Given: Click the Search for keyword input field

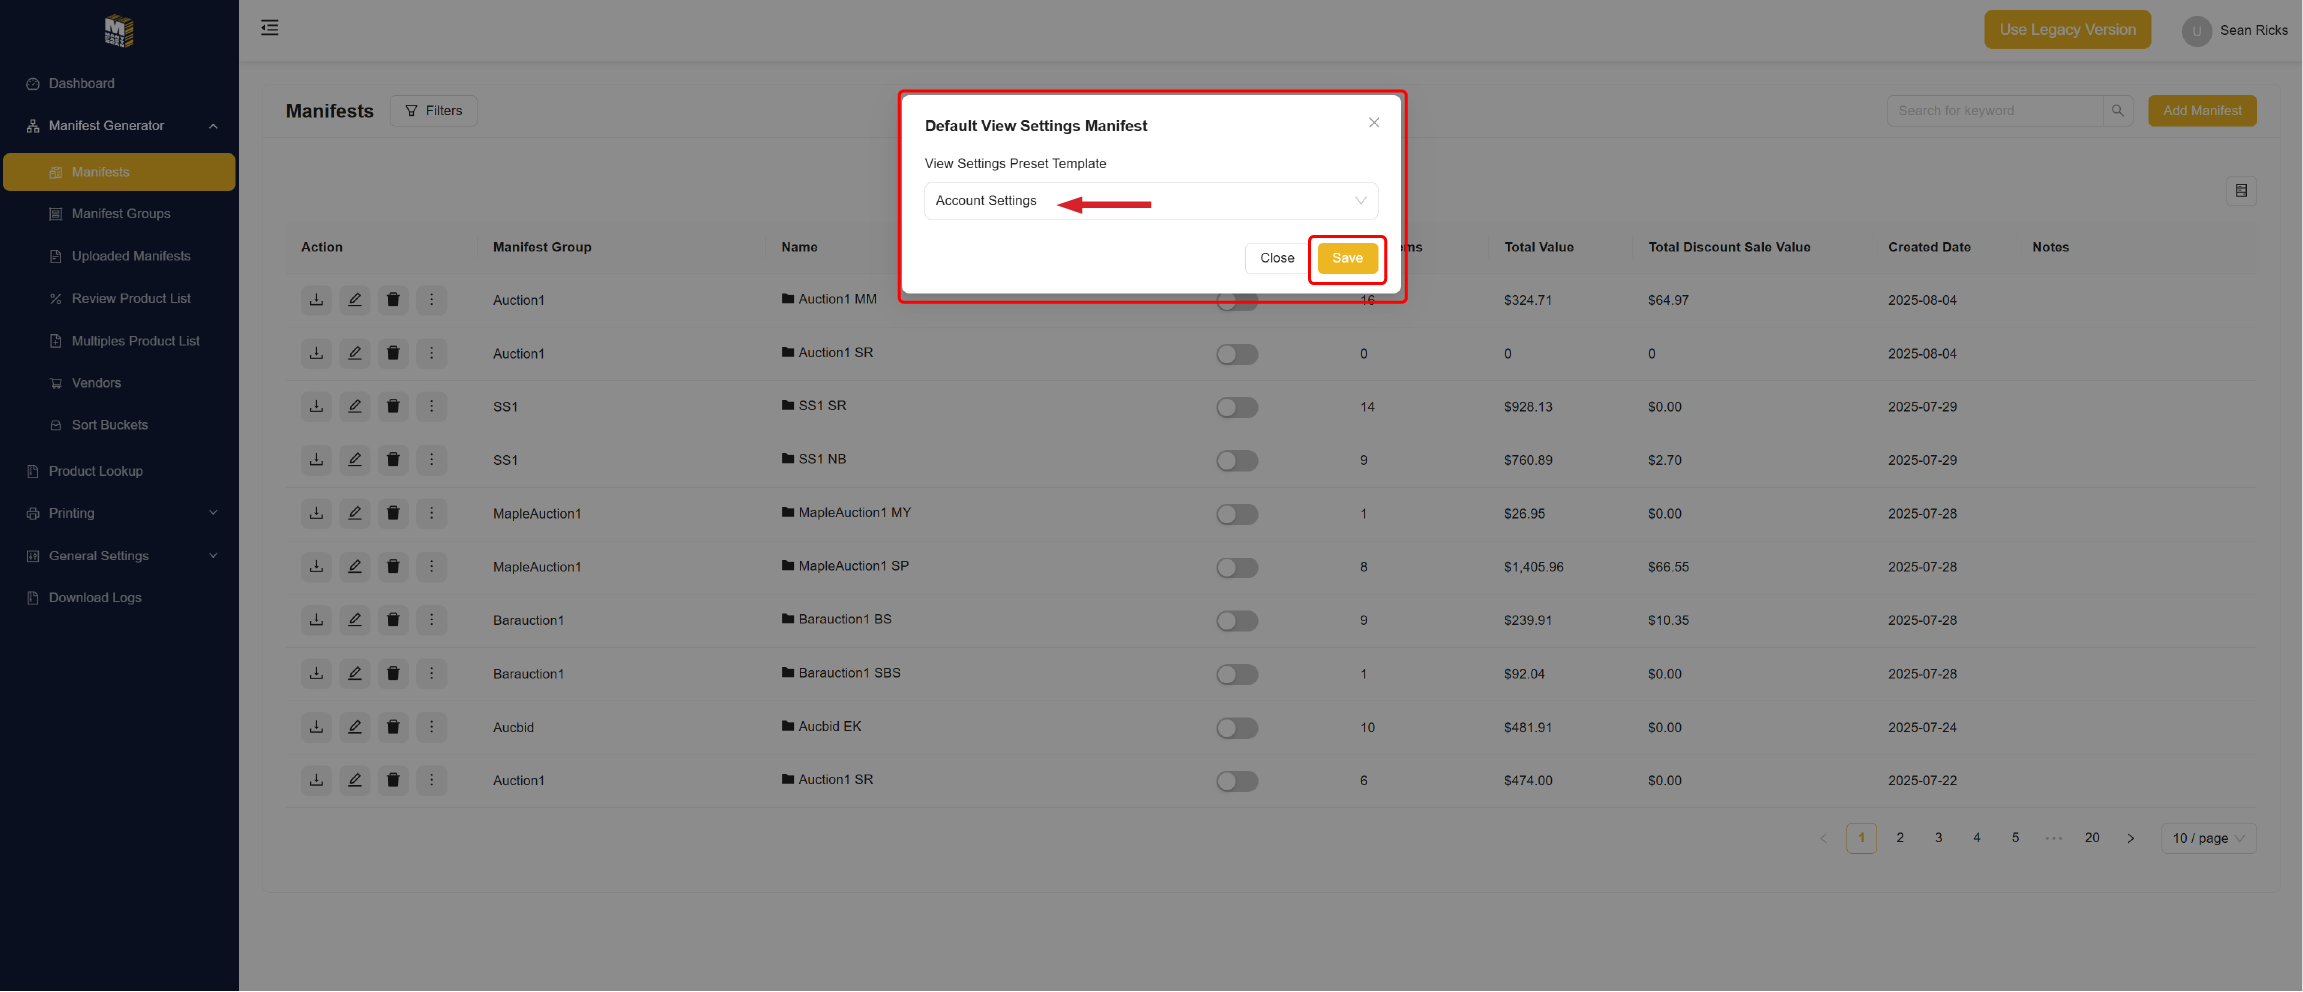Looking at the screenshot, I should pos(1993,111).
